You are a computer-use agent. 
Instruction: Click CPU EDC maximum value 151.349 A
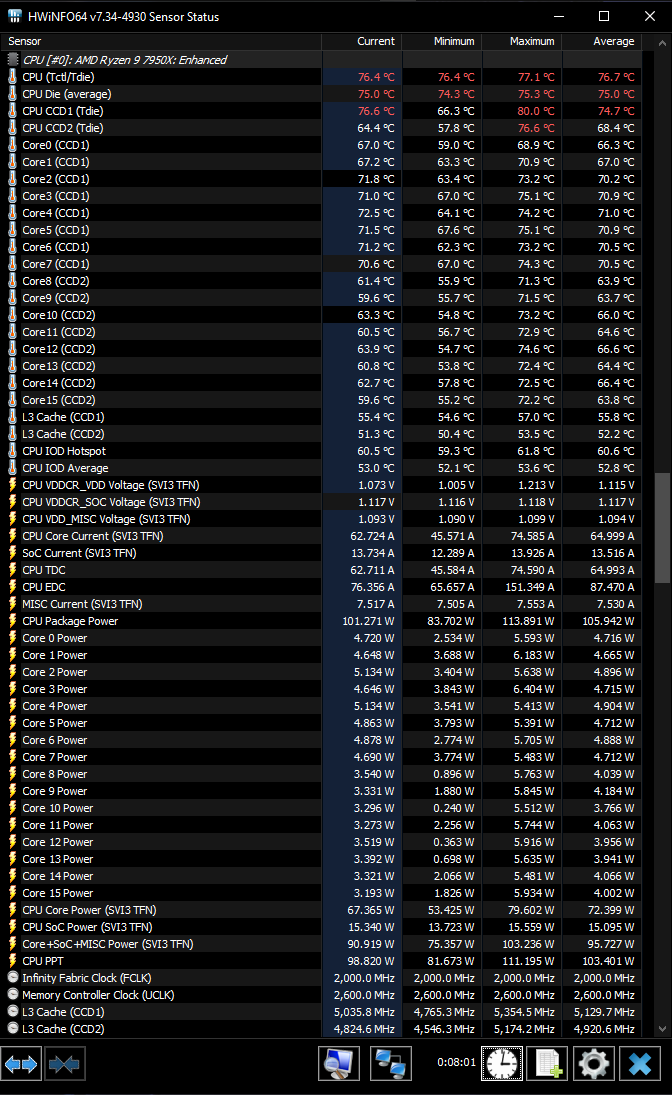click(529, 587)
